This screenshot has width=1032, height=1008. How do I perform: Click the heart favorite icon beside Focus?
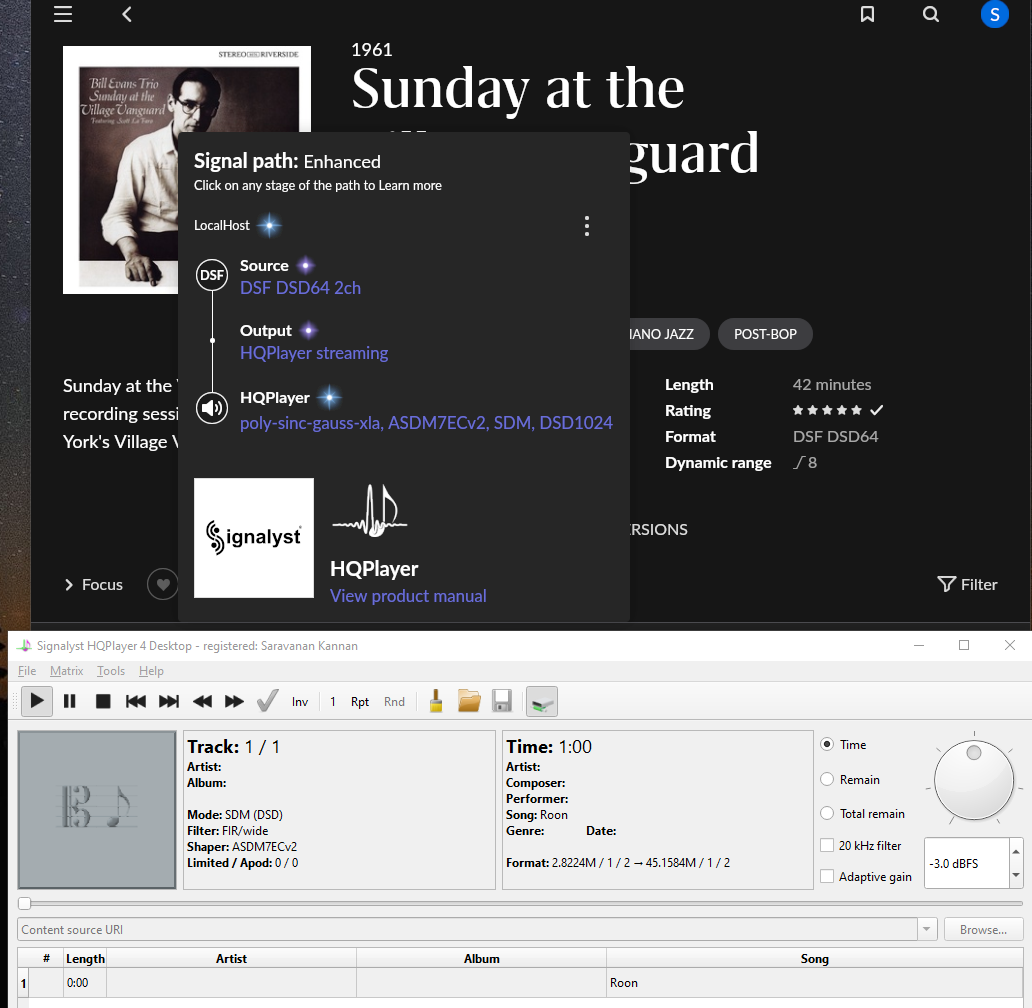tap(163, 584)
